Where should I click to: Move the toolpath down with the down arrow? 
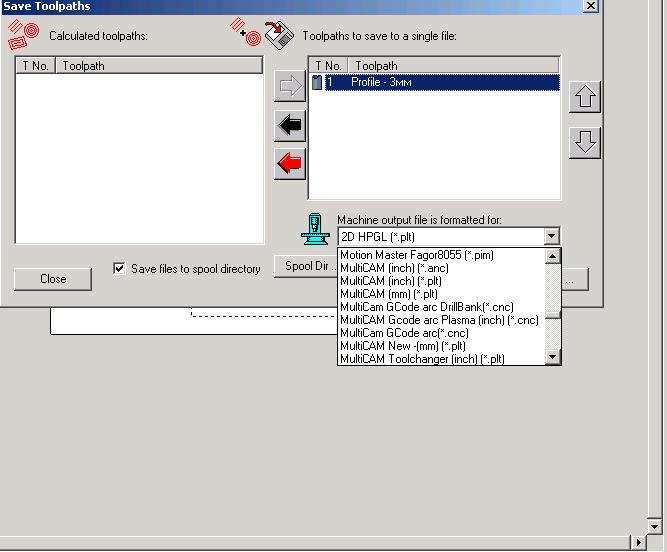(x=585, y=143)
